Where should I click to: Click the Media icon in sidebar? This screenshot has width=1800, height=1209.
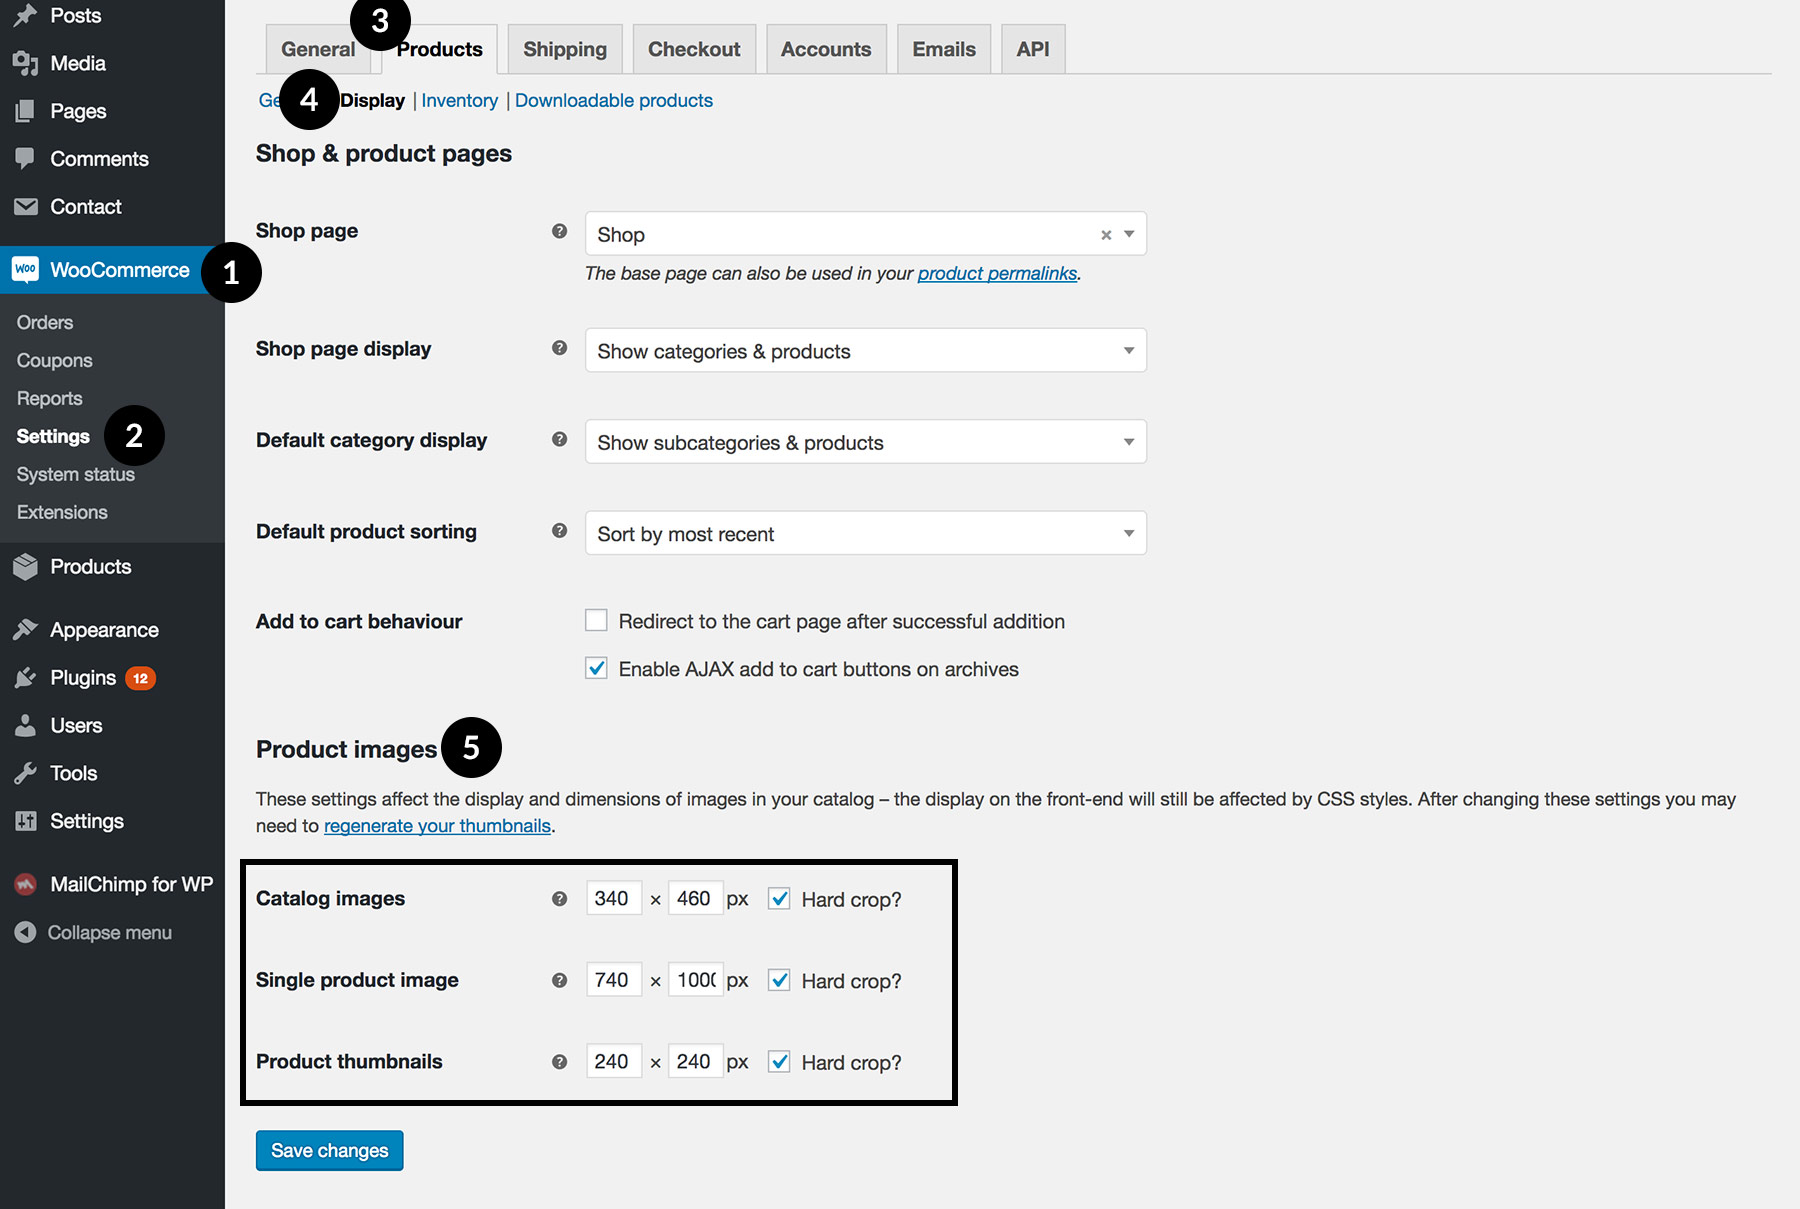tap(25, 63)
